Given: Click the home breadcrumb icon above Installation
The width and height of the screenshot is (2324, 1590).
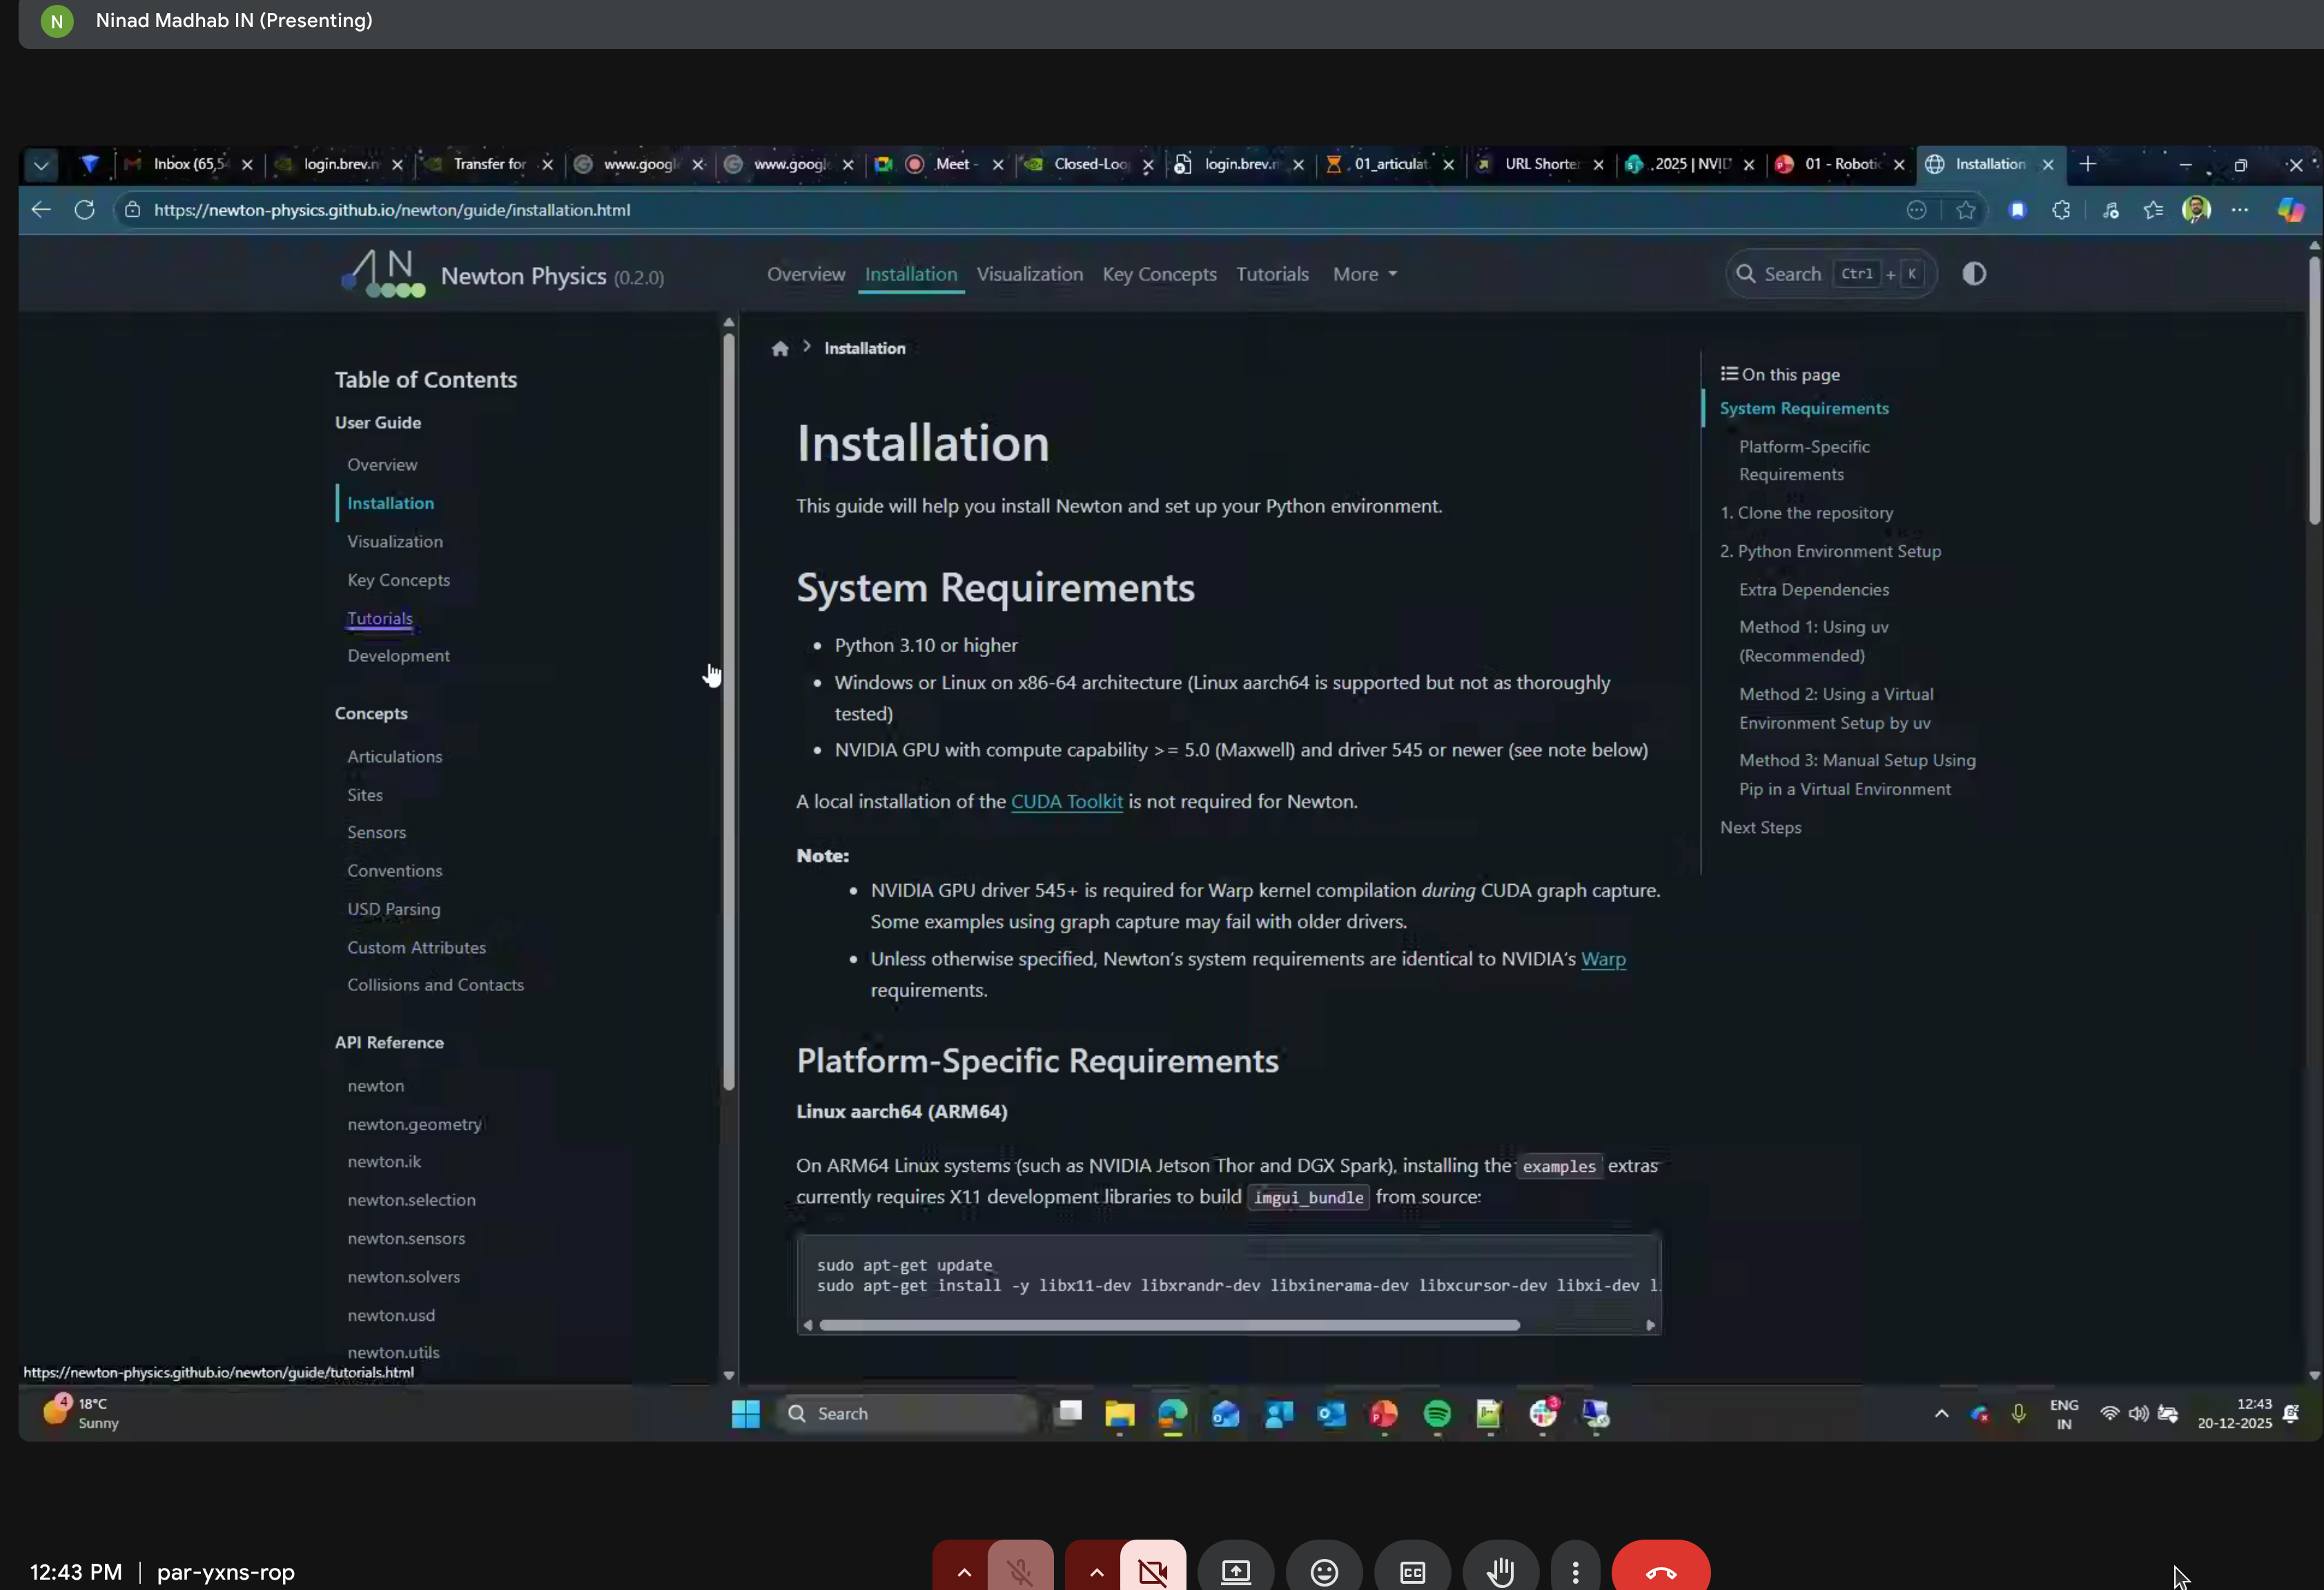Looking at the screenshot, I should 780,347.
